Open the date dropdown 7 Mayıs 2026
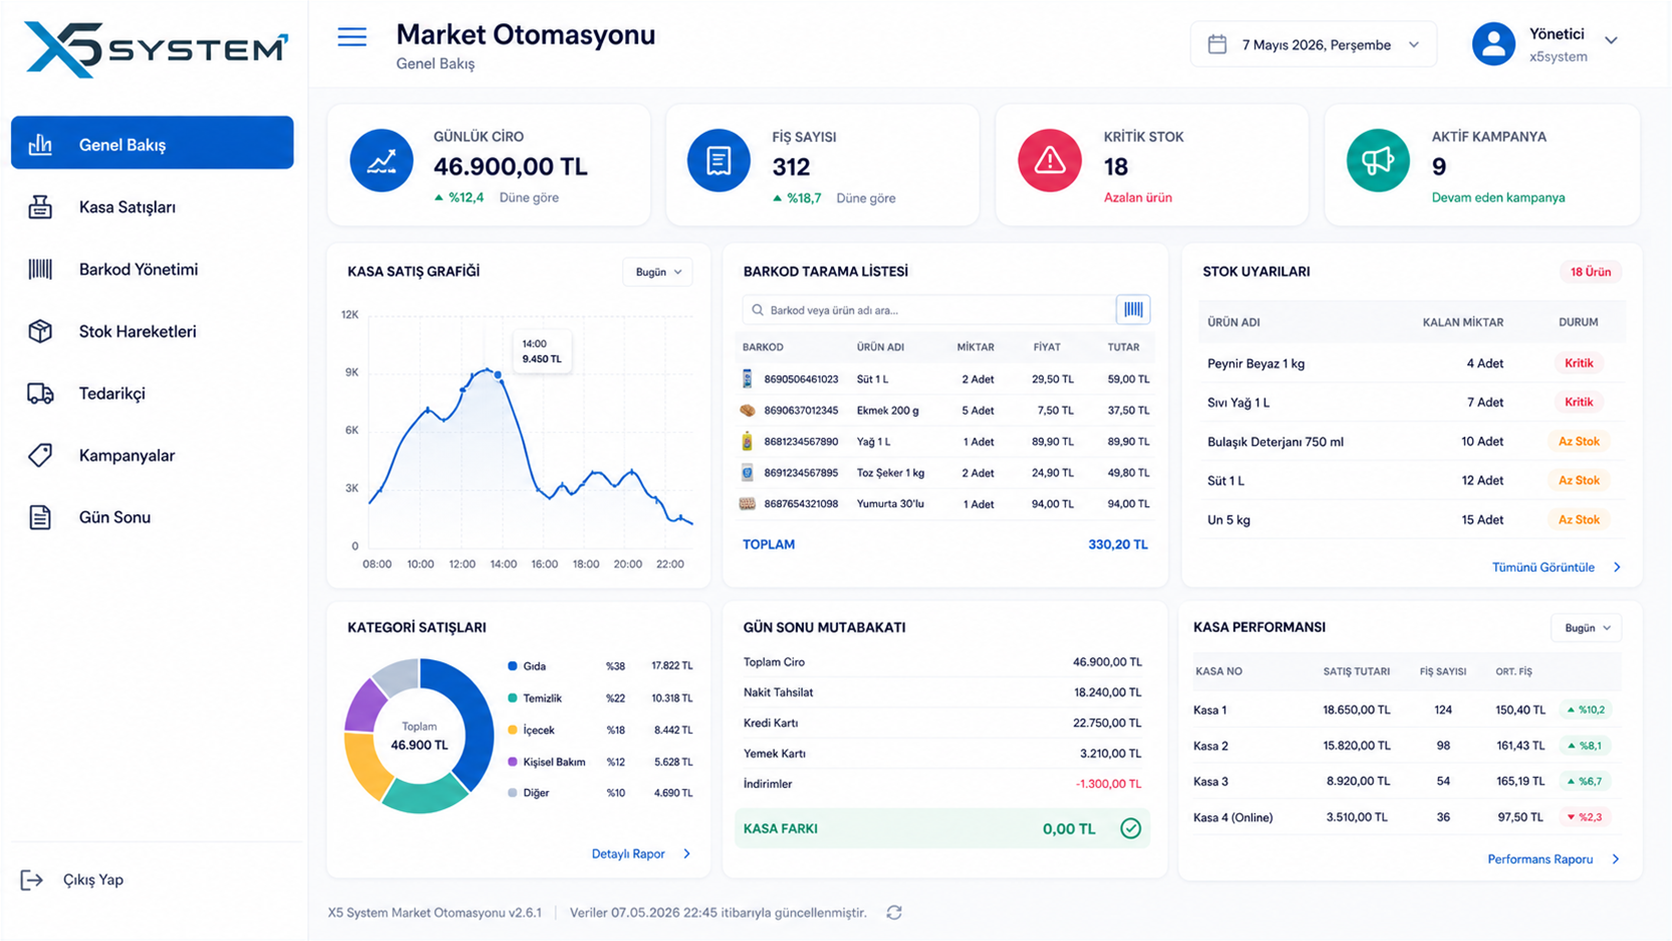Screen dimensions: 1672x941 [1313, 44]
